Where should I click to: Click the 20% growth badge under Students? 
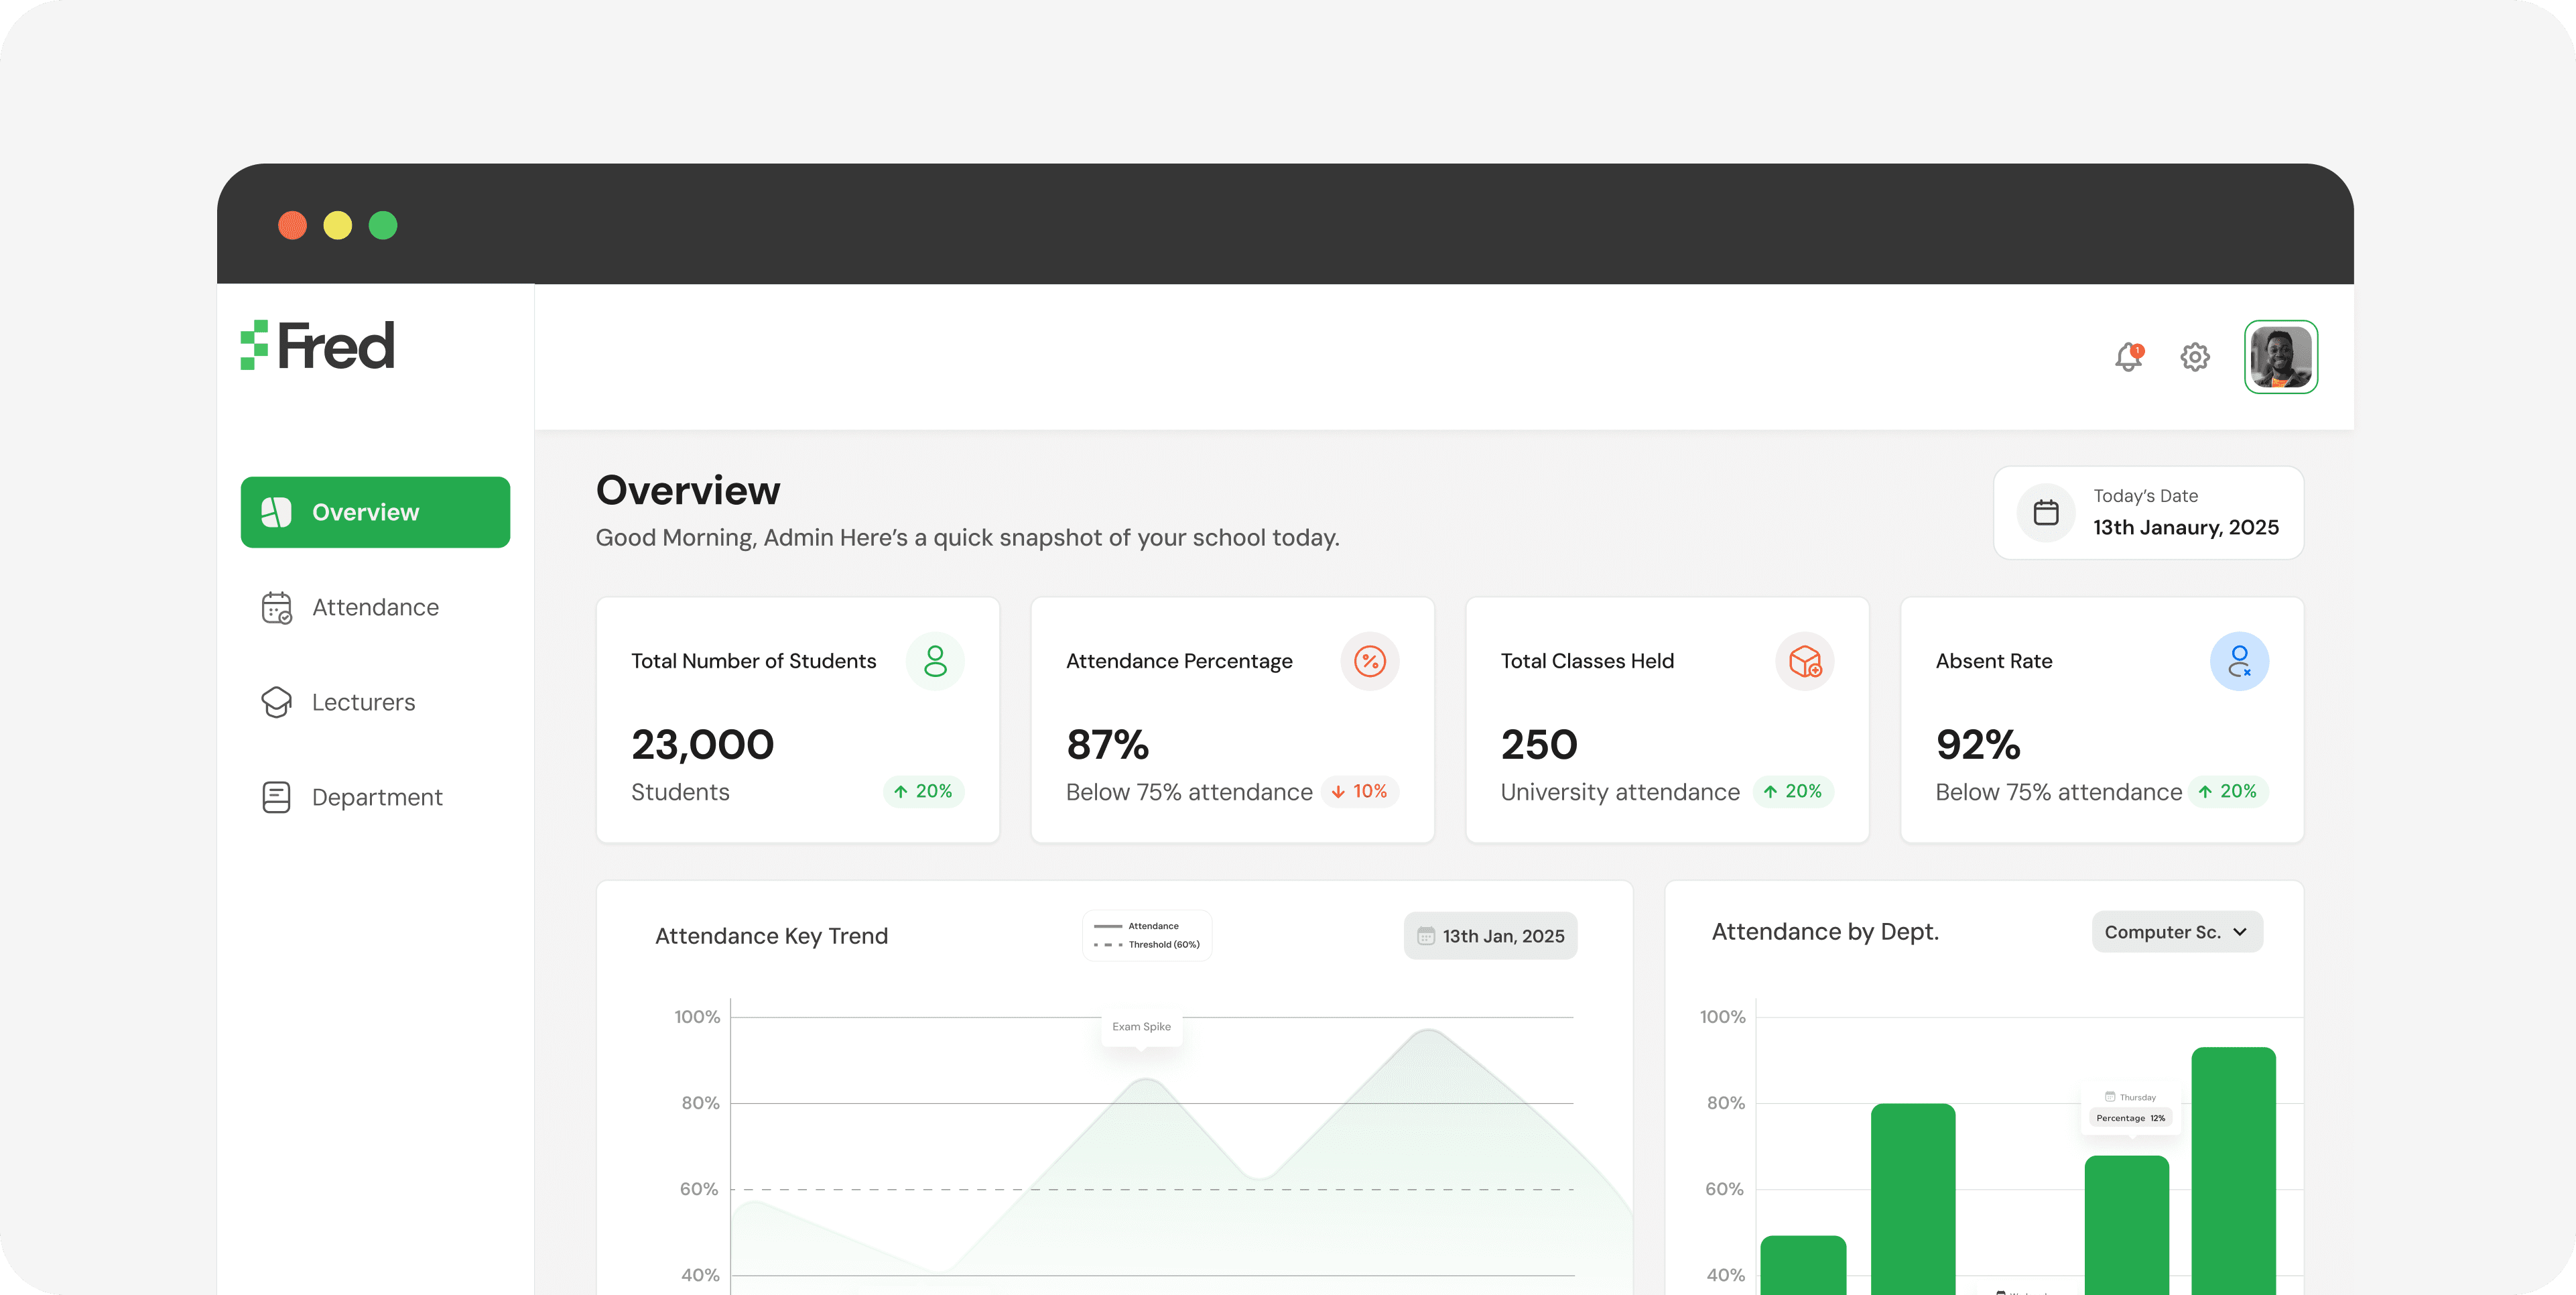923,791
